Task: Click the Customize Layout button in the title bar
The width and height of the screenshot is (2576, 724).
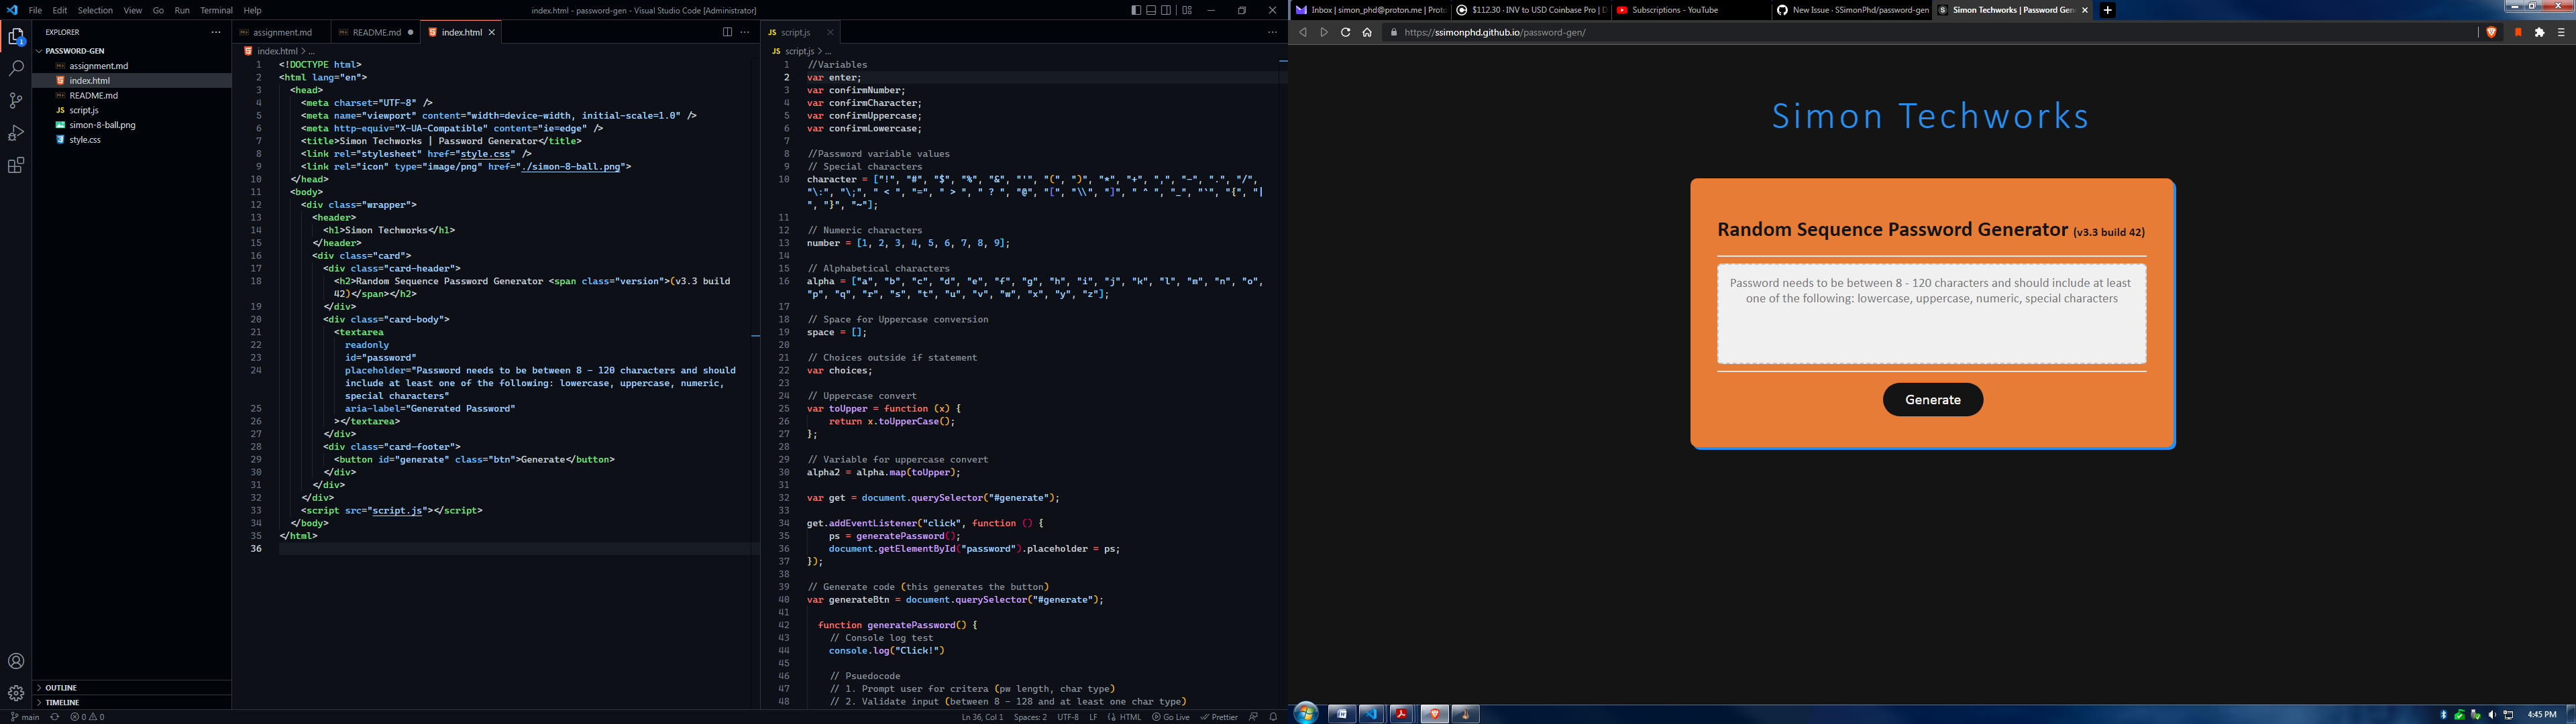Action: 1187,10
